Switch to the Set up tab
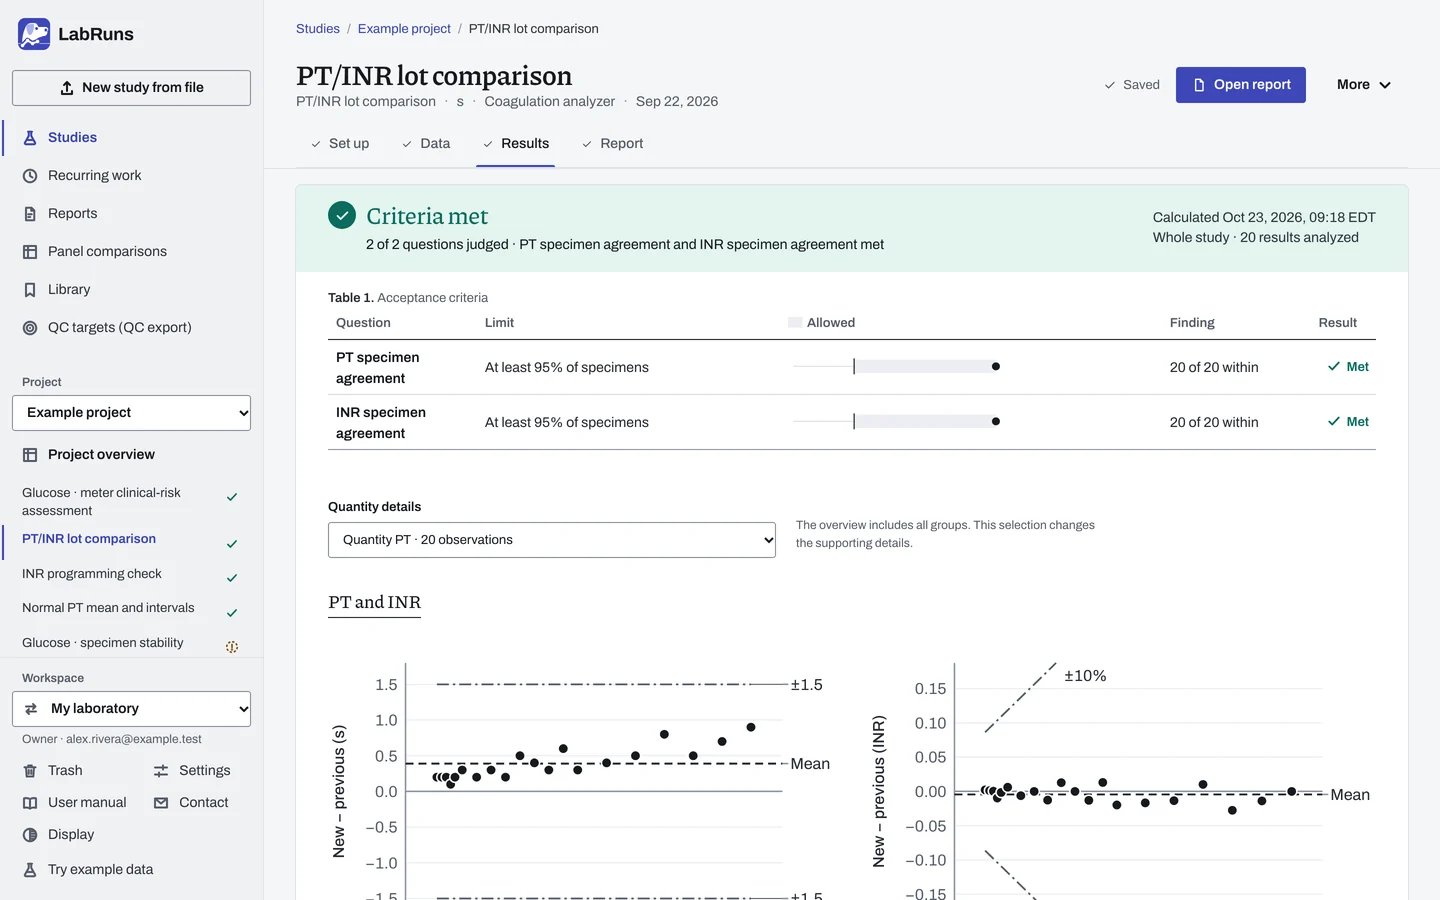This screenshot has height=900, width=1440. click(340, 144)
